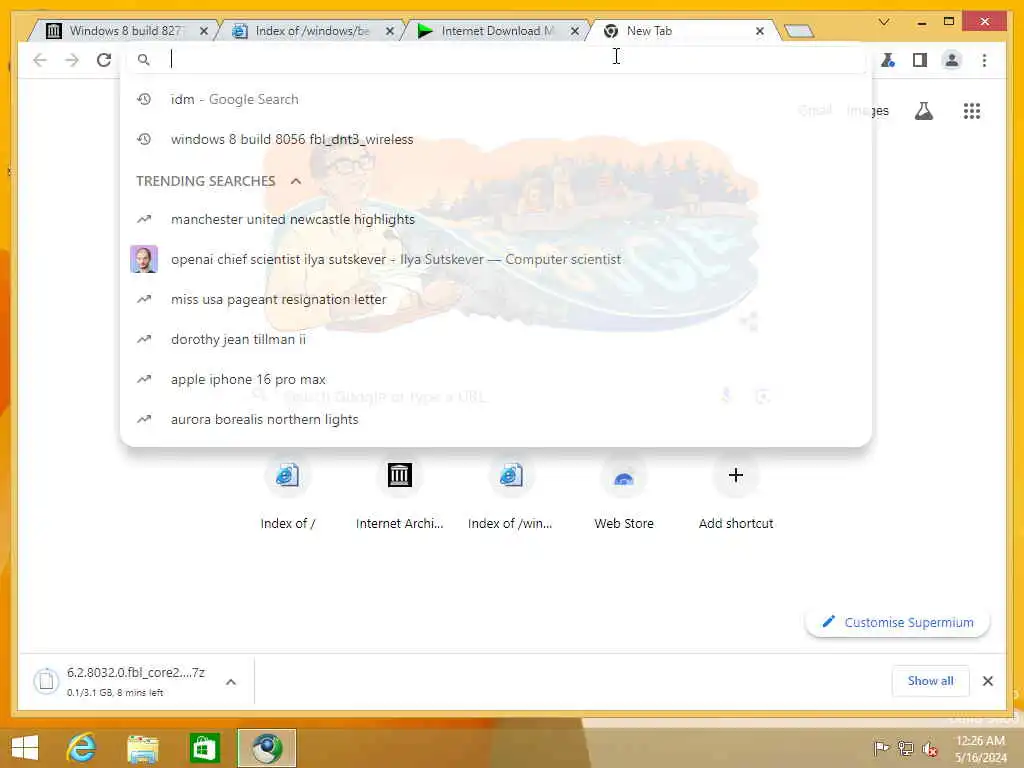Open the Google apps grid icon
This screenshot has width=1024, height=768.
[972, 111]
